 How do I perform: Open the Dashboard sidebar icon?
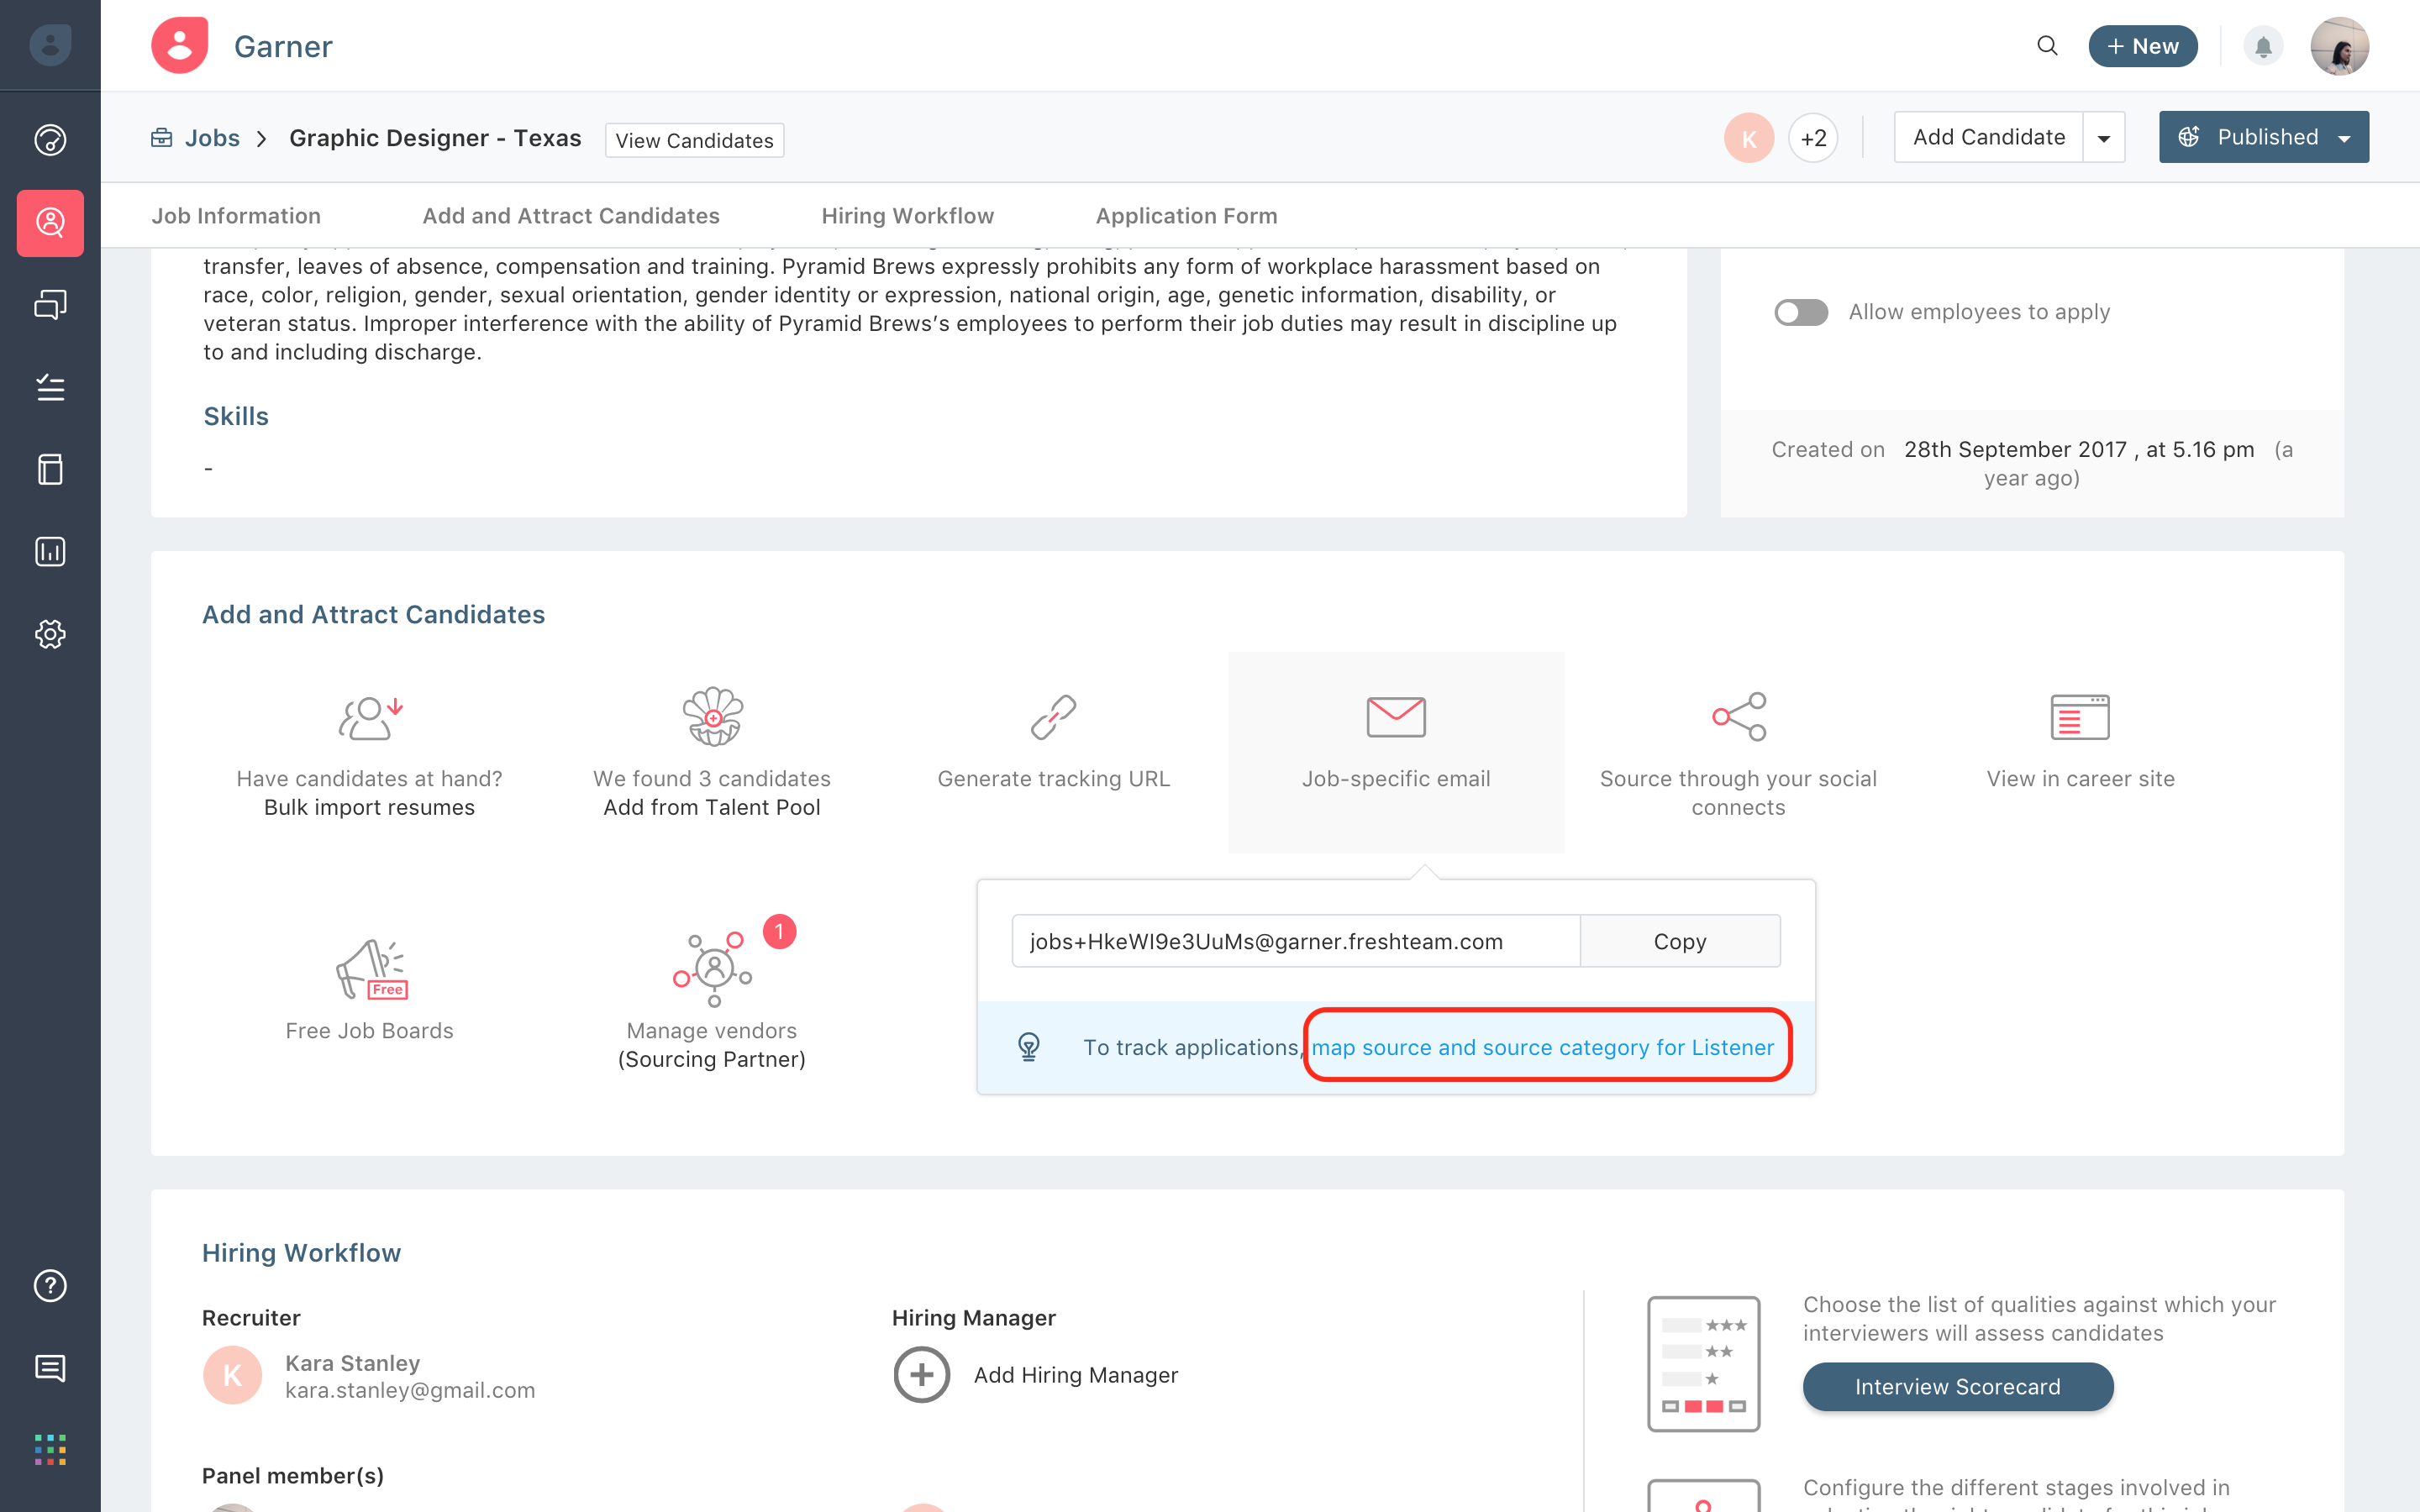pos(50,140)
